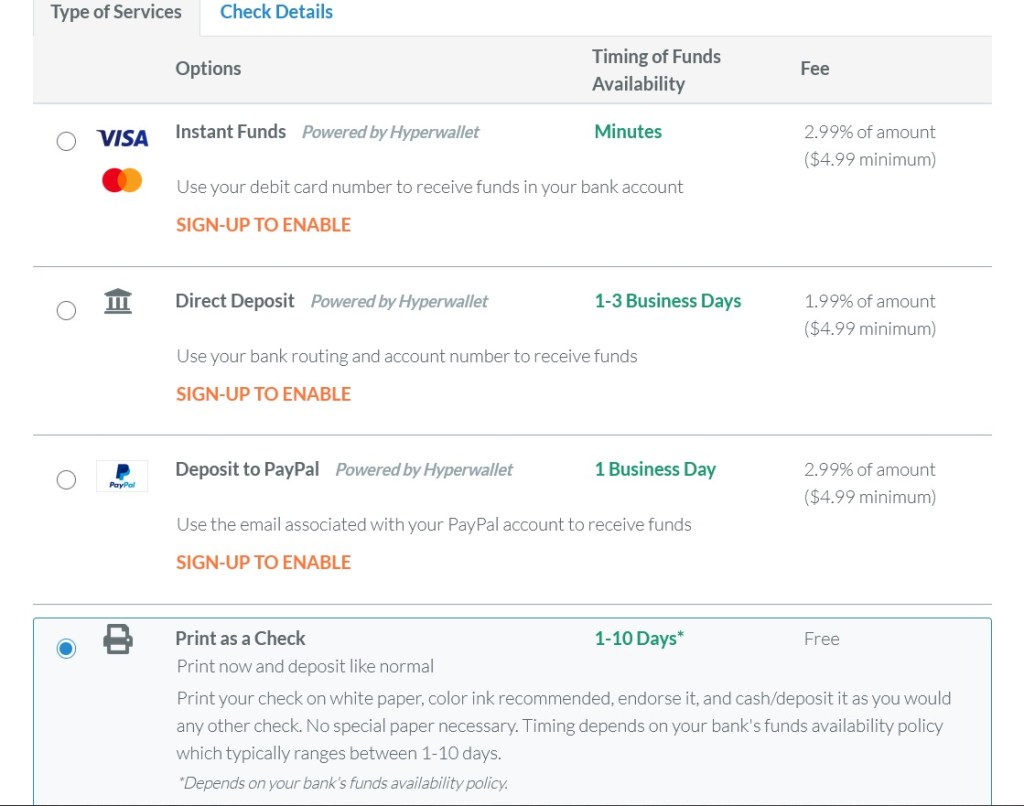Click Sign-Up to Enable under Deposit to PayPal

click(x=263, y=562)
